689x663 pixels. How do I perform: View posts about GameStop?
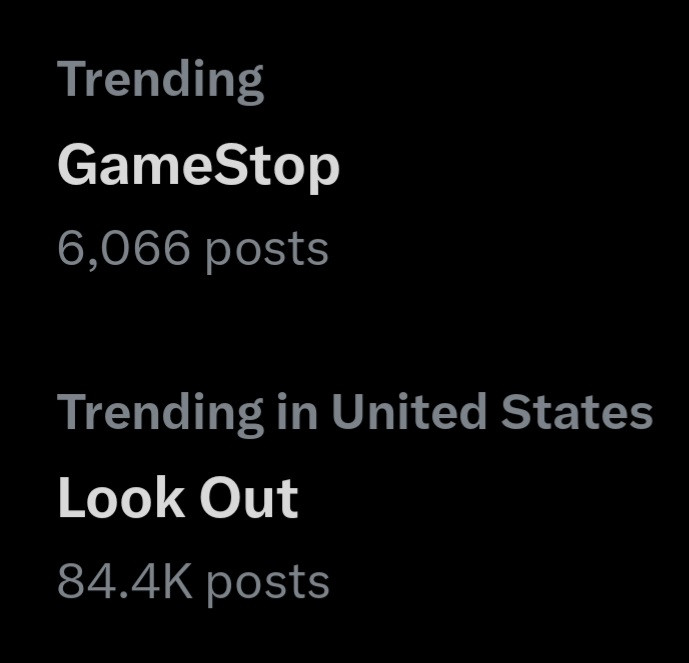tap(198, 166)
